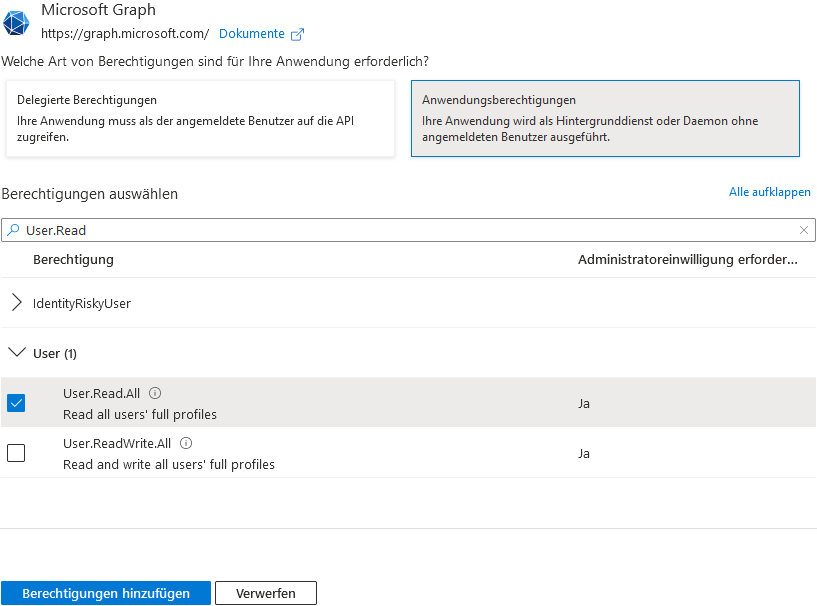Expand the IdentityRiskyUser group chevron
The height and width of the screenshot is (606, 817).
(17, 302)
